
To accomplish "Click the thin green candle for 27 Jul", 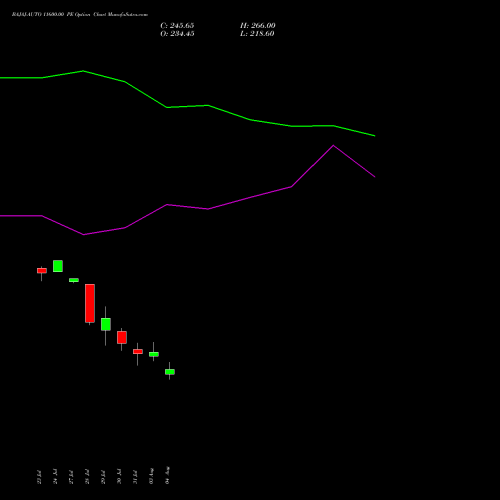I will [x=74, y=280].
